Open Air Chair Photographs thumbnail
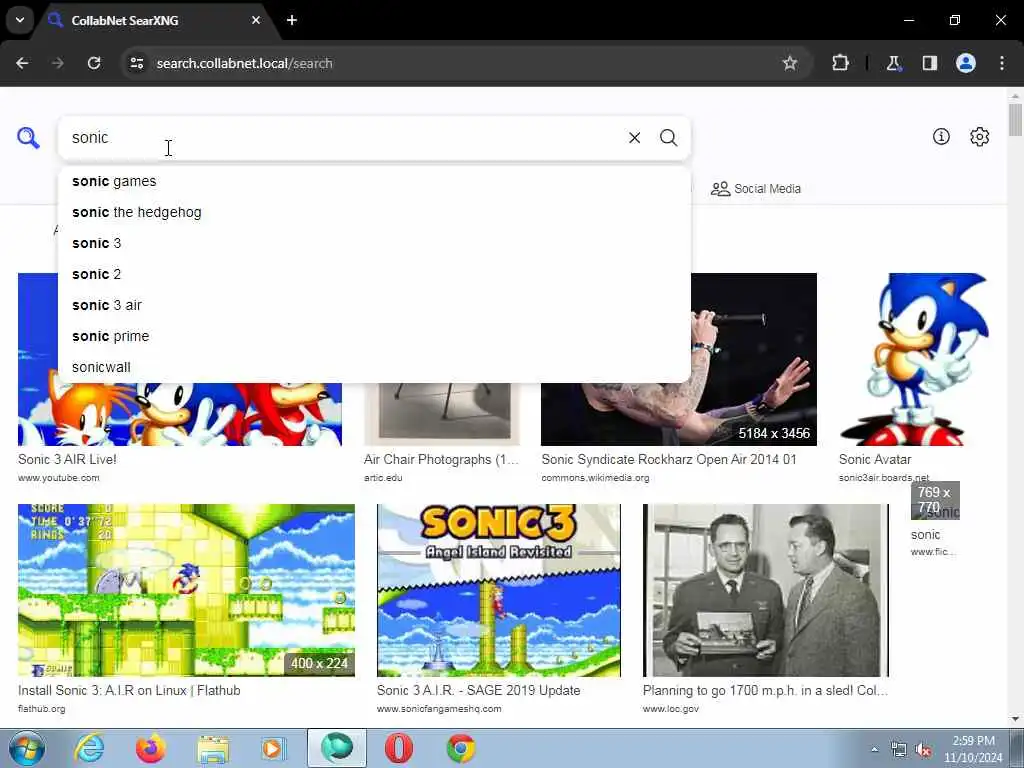 (441, 414)
